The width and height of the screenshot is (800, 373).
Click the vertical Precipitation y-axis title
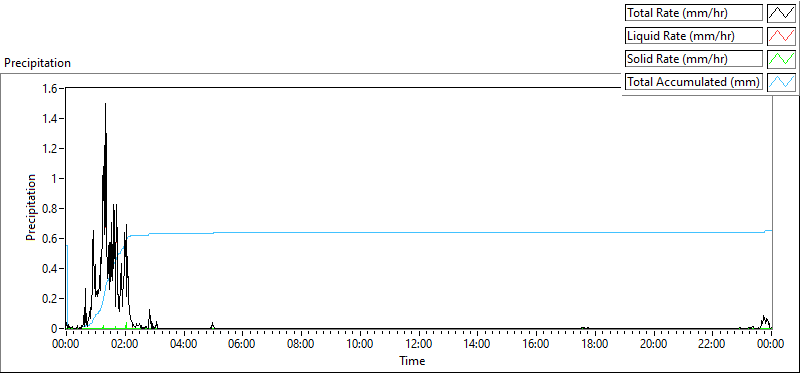[x=31, y=208]
